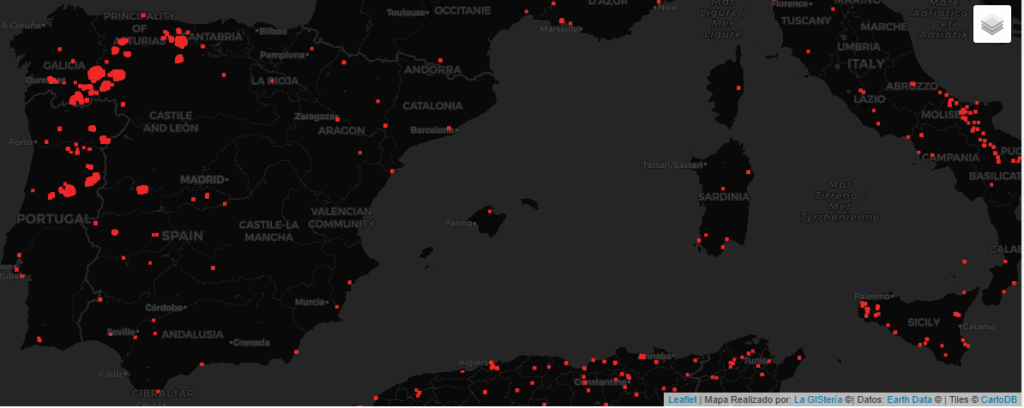Click the fire marker beside the Zaragoza label

coord(337,119)
